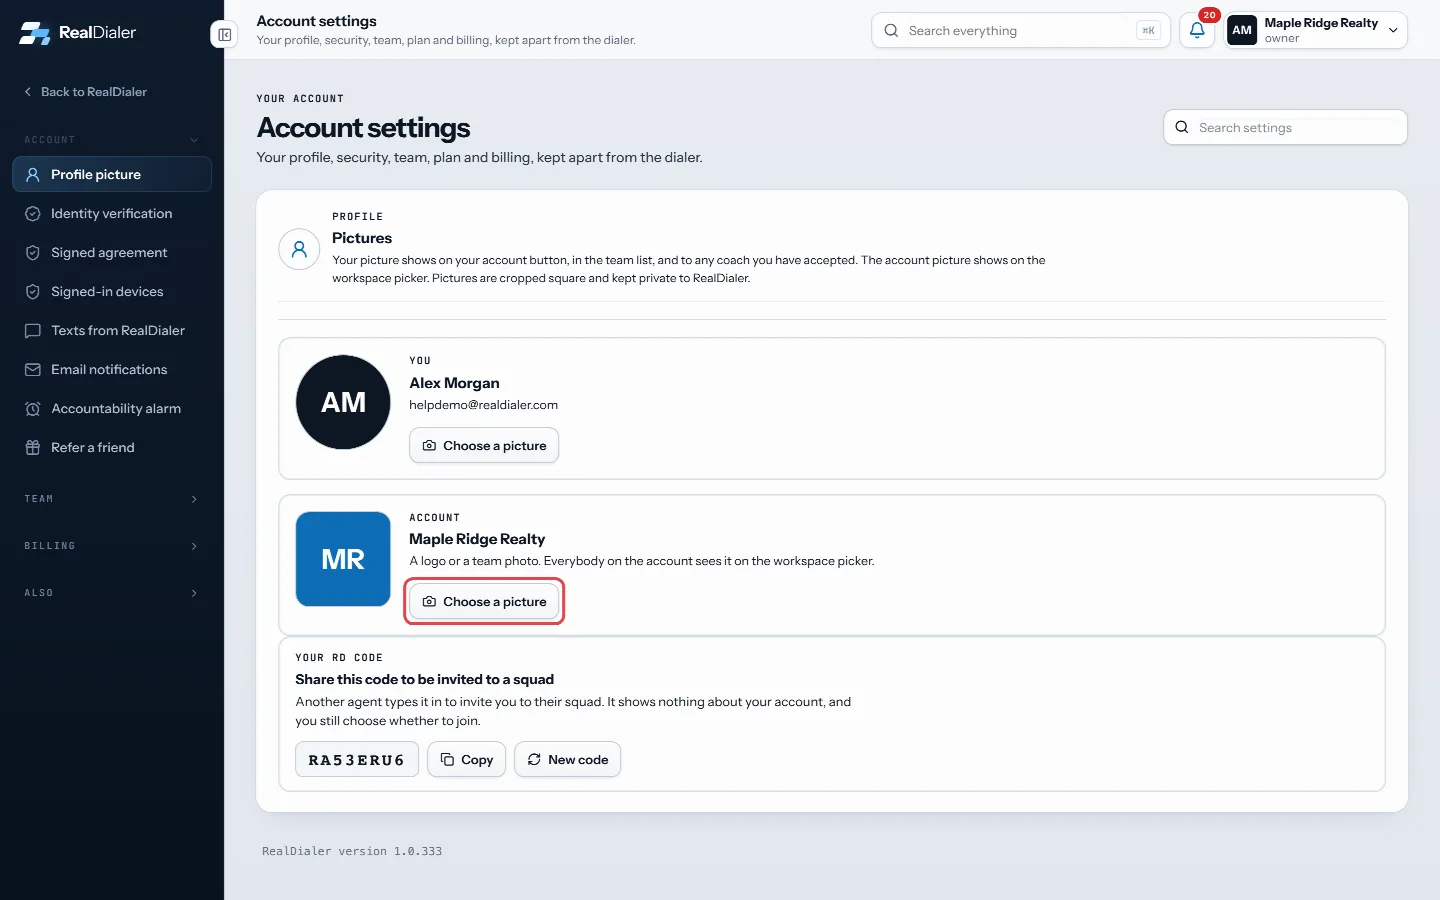The image size is (1440, 900).
Task: Click the Email notifications envelope icon
Action: [33, 370]
